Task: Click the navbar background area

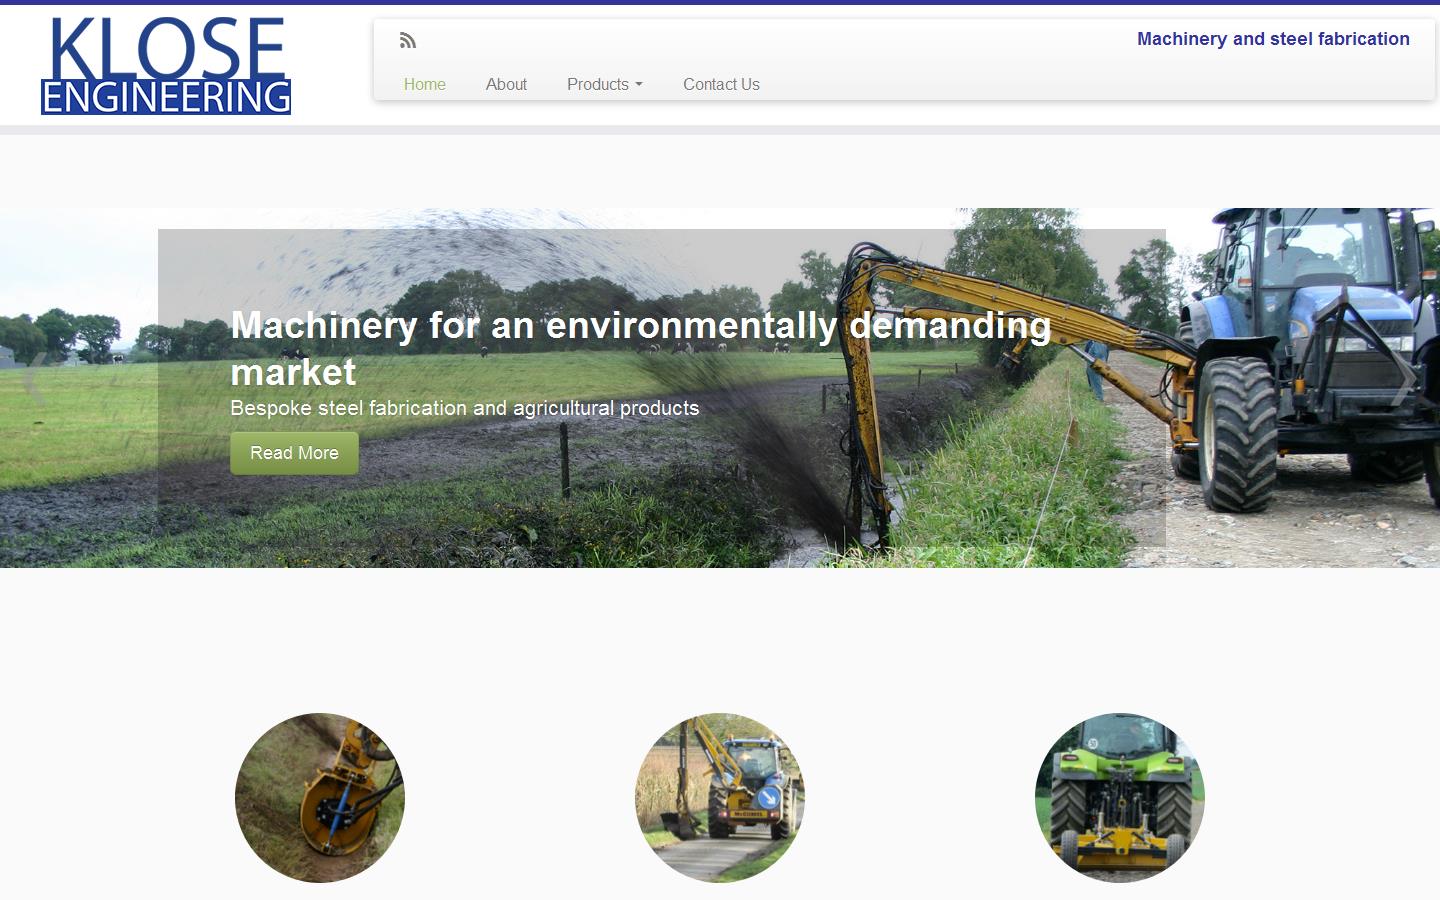Action: pyautogui.click(x=950, y=85)
